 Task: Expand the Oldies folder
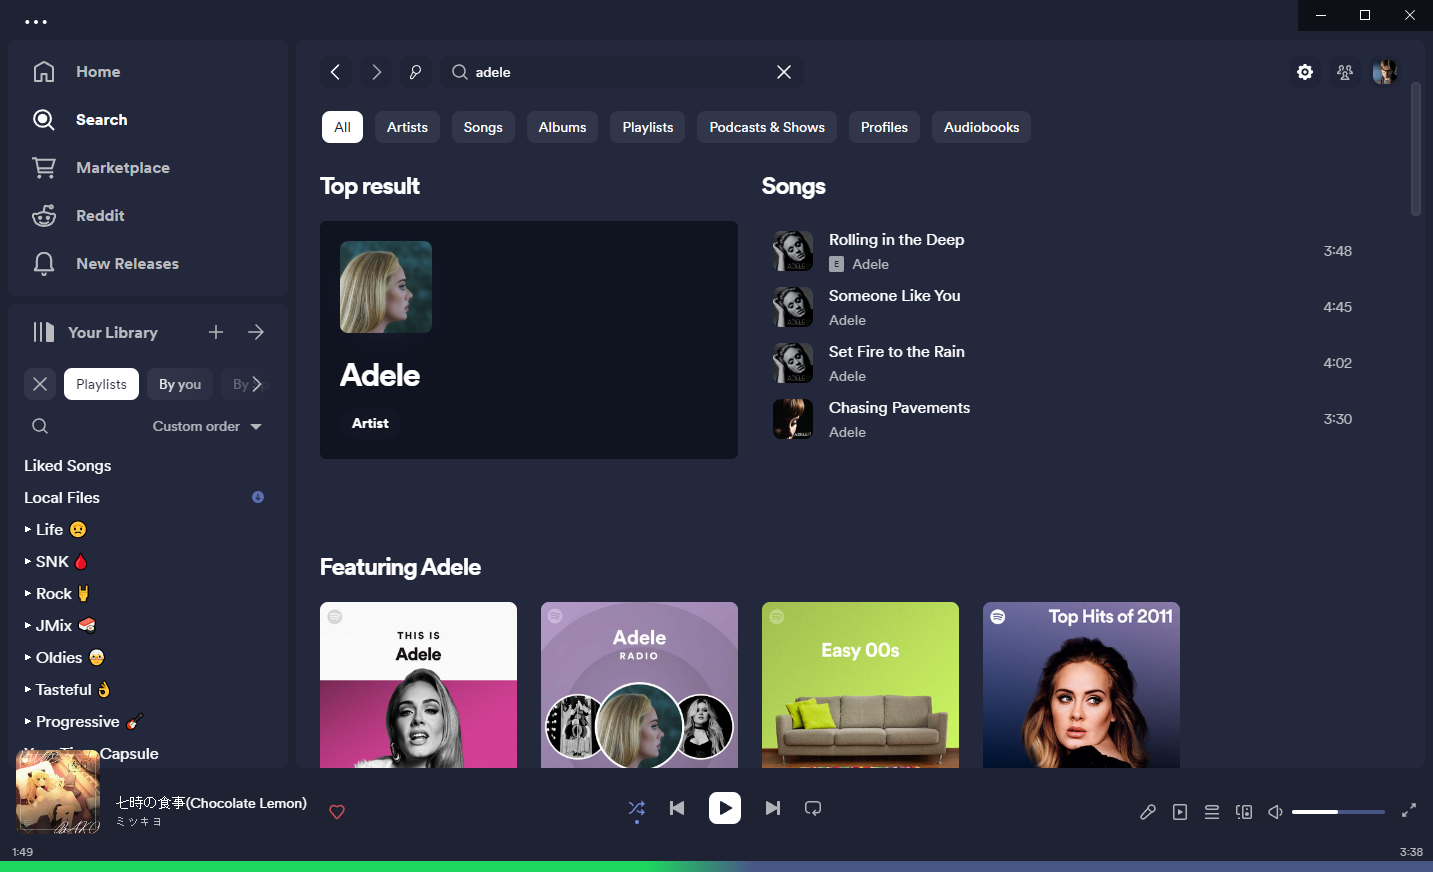pos(28,657)
